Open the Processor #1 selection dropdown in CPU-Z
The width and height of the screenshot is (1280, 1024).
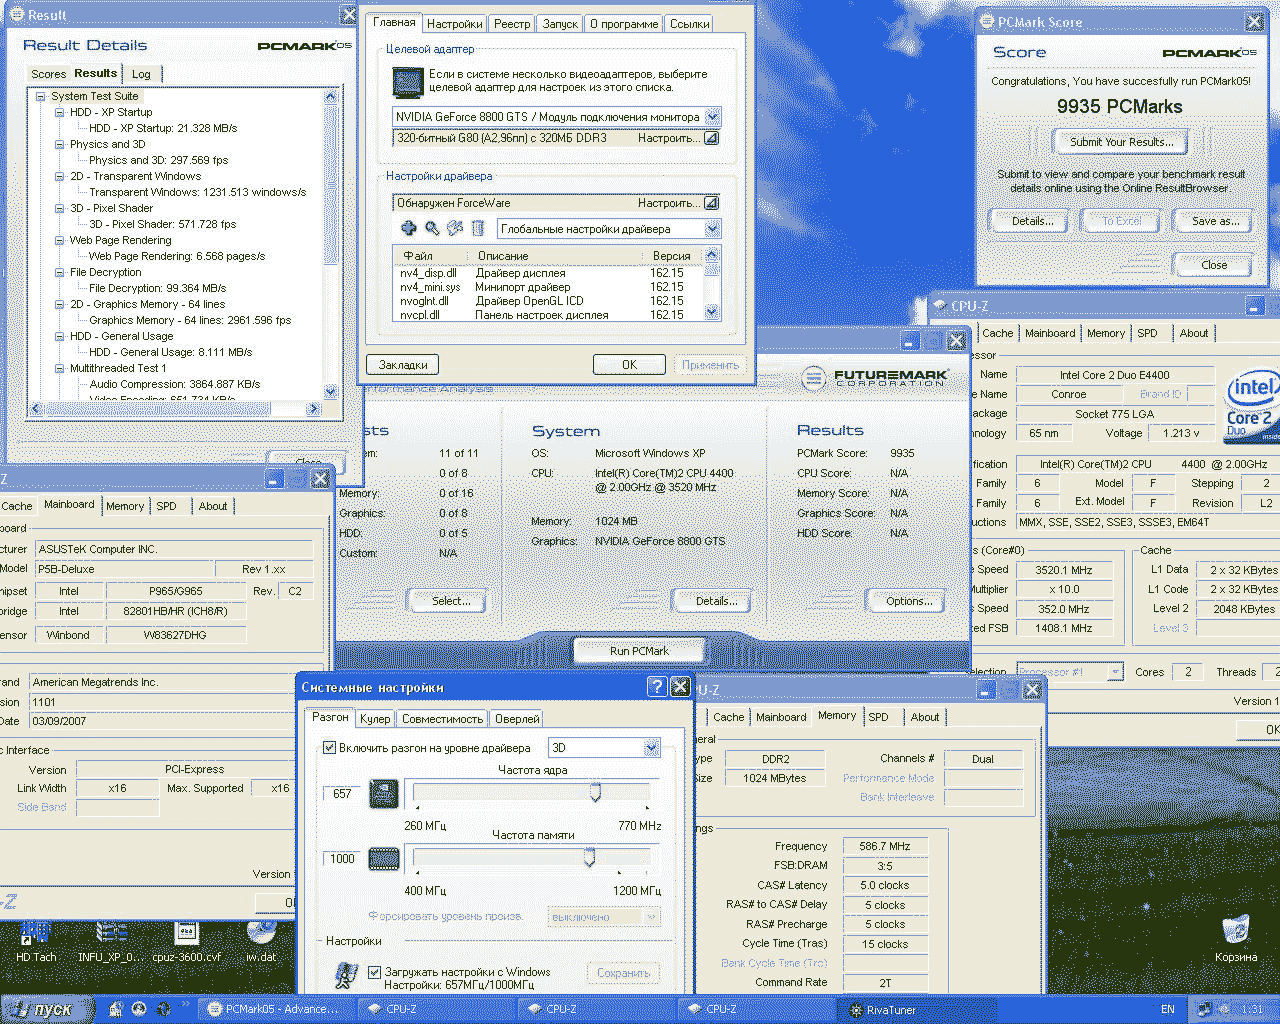tap(1115, 672)
